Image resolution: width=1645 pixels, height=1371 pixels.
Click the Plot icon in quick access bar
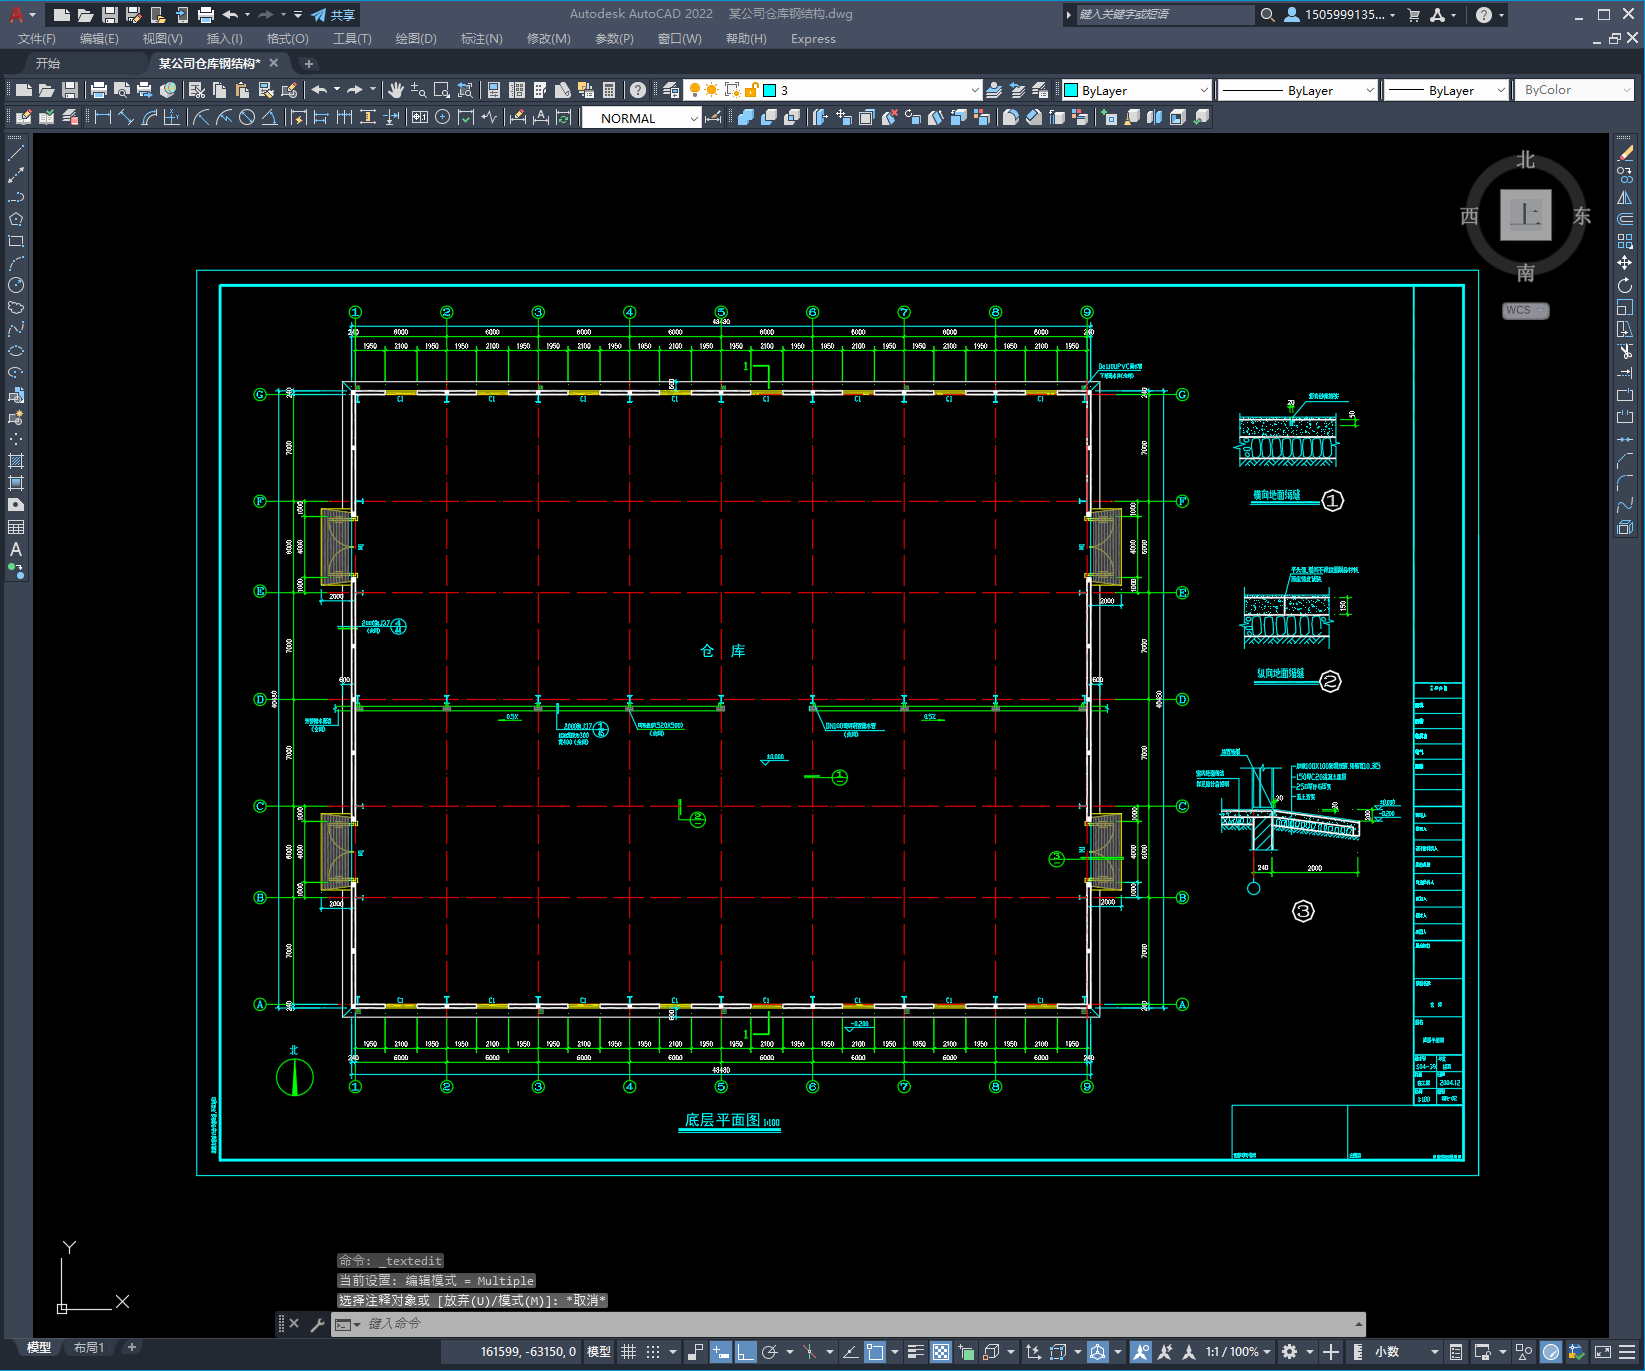pyautogui.click(x=205, y=15)
